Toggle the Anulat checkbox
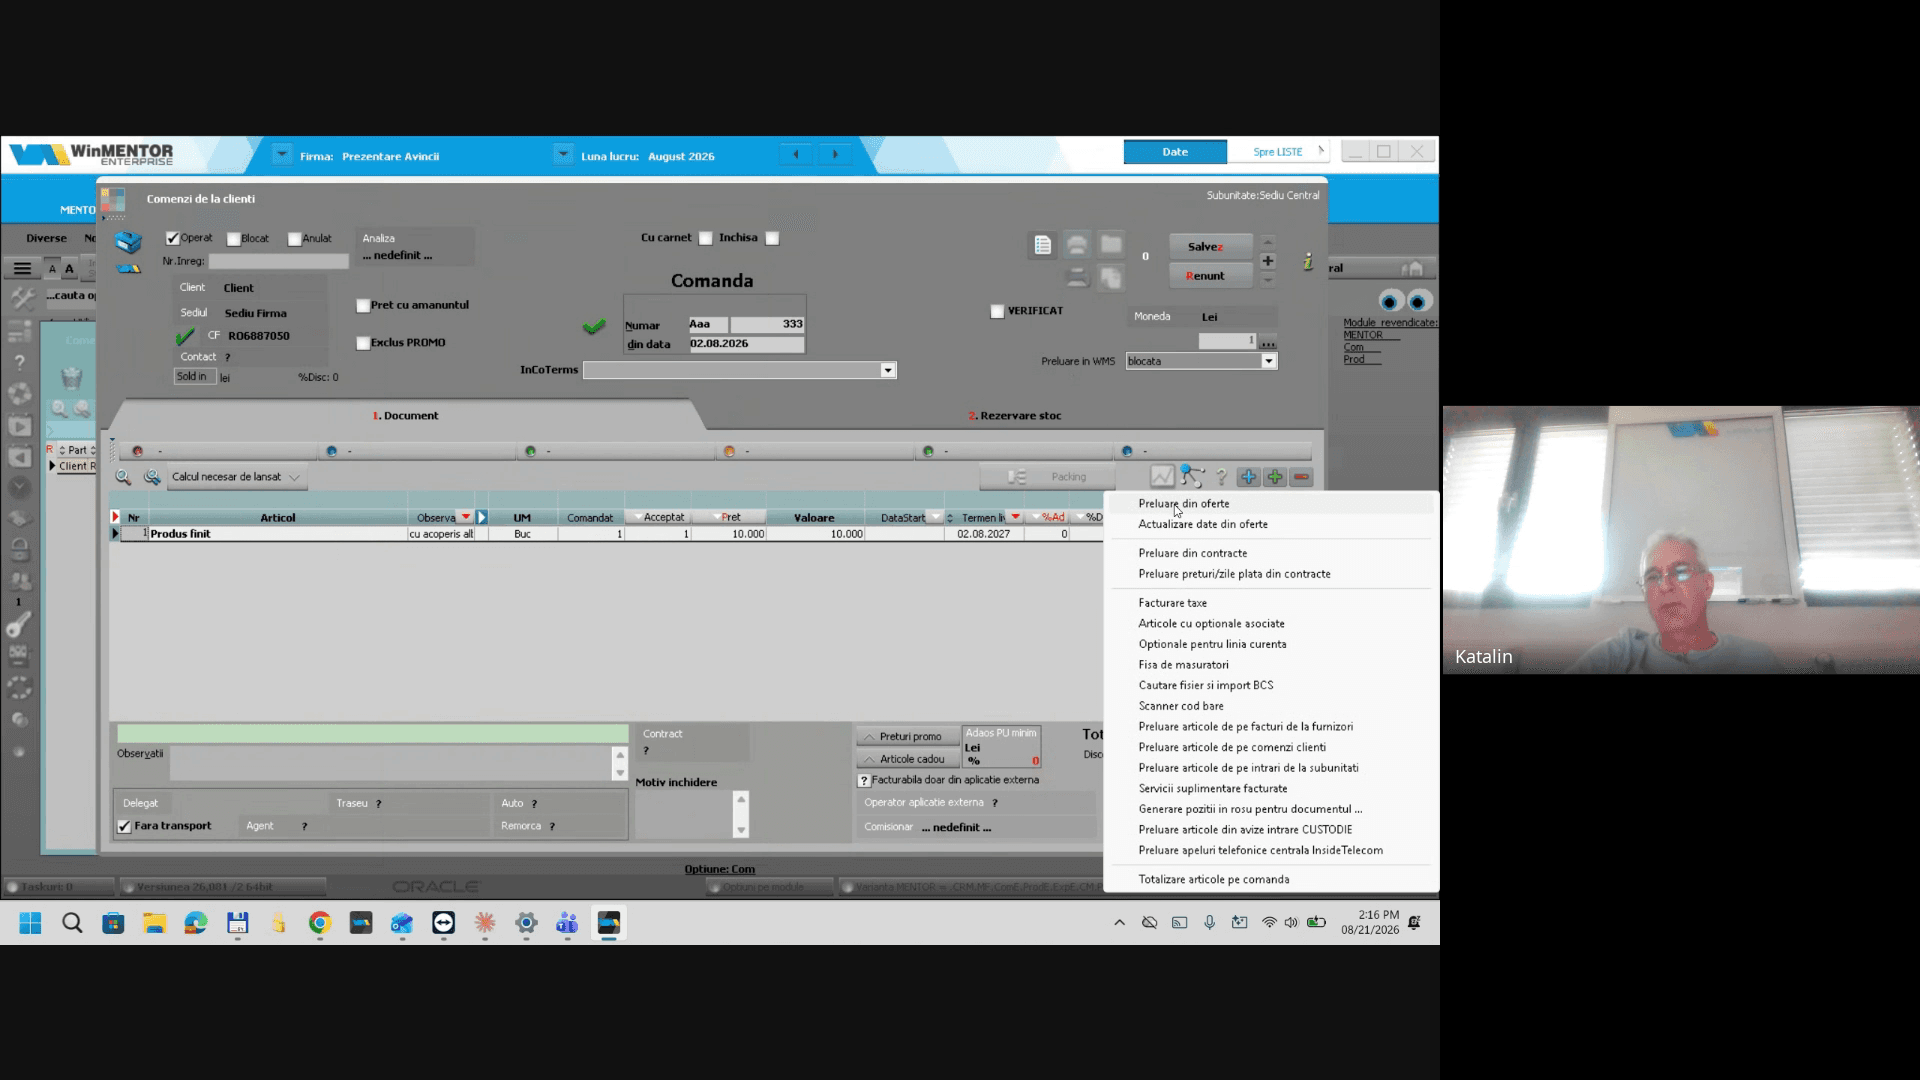 pyautogui.click(x=294, y=239)
